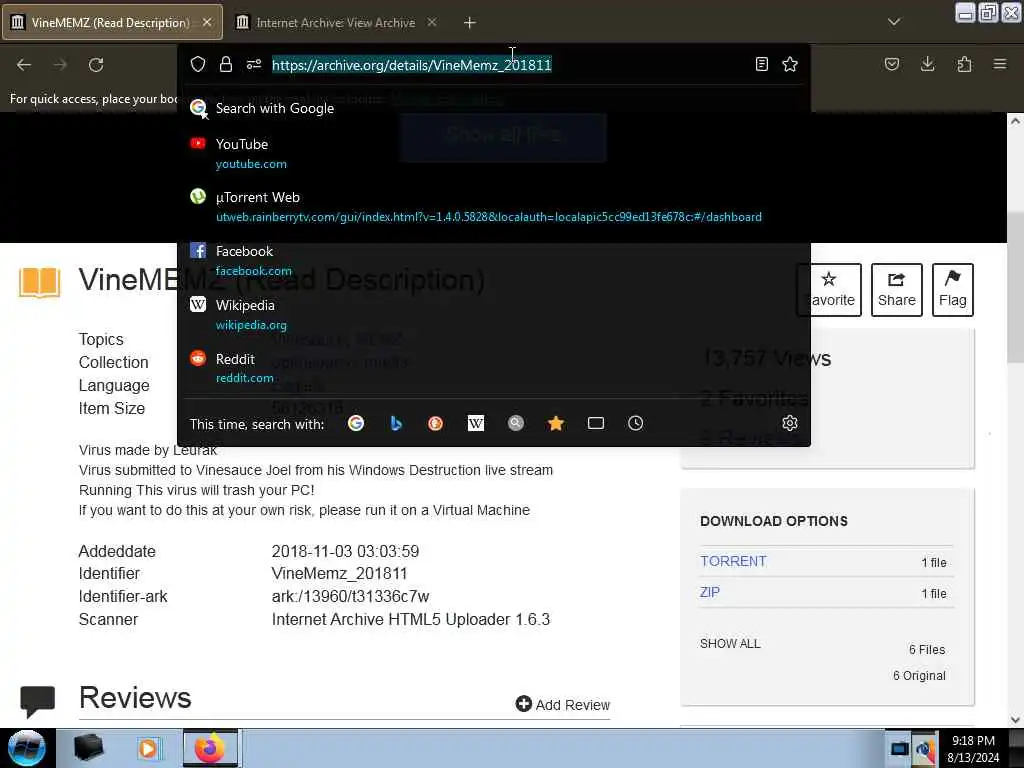This screenshot has width=1024, height=768.
Task: Click the text ark:/13960/t31336c7w
Action: (x=351, y=596)
